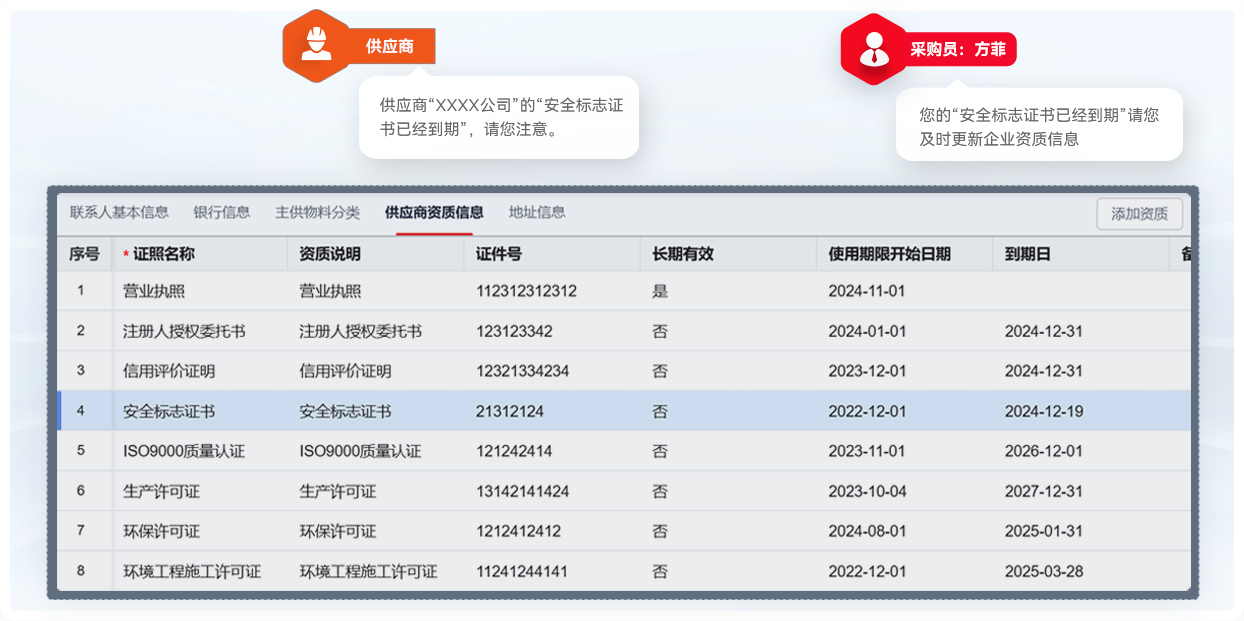The image size is (1244, 621).
Task: Click expiry date 2024-12-19
Action: 1043,411
